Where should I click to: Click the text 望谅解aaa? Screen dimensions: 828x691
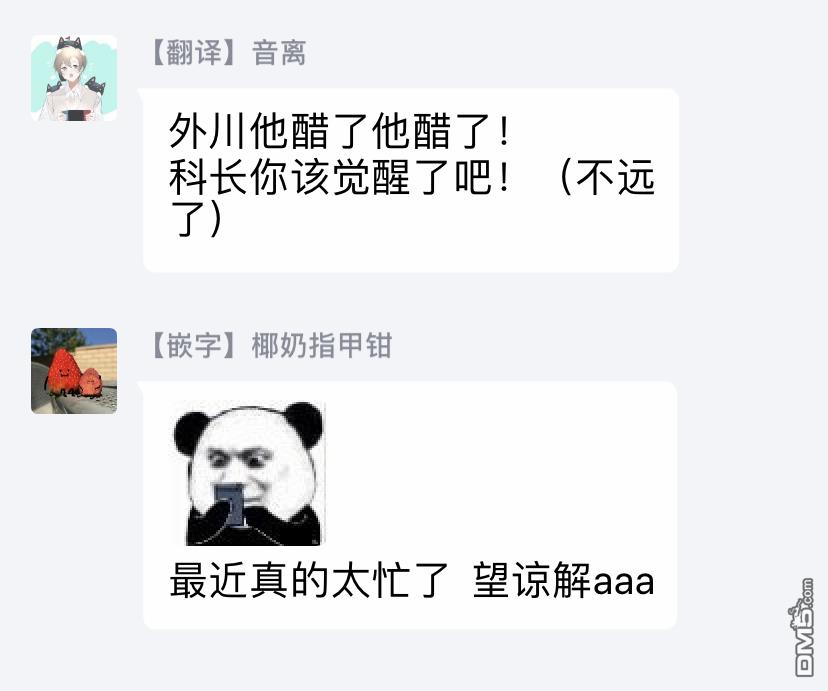click(x=563, y=580)
